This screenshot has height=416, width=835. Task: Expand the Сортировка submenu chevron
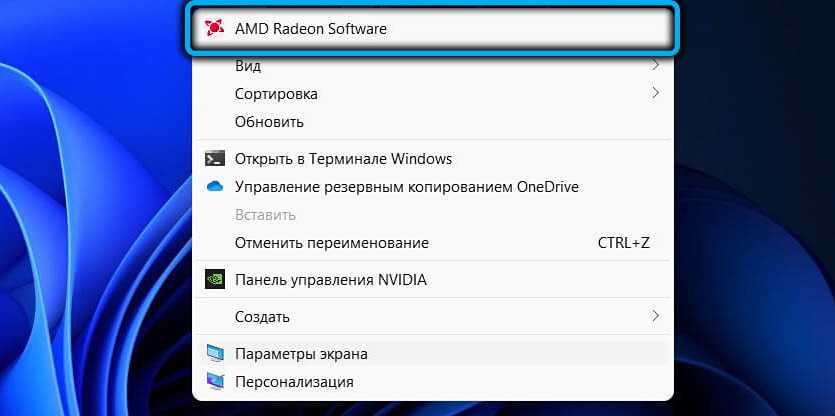click(655, 93)
